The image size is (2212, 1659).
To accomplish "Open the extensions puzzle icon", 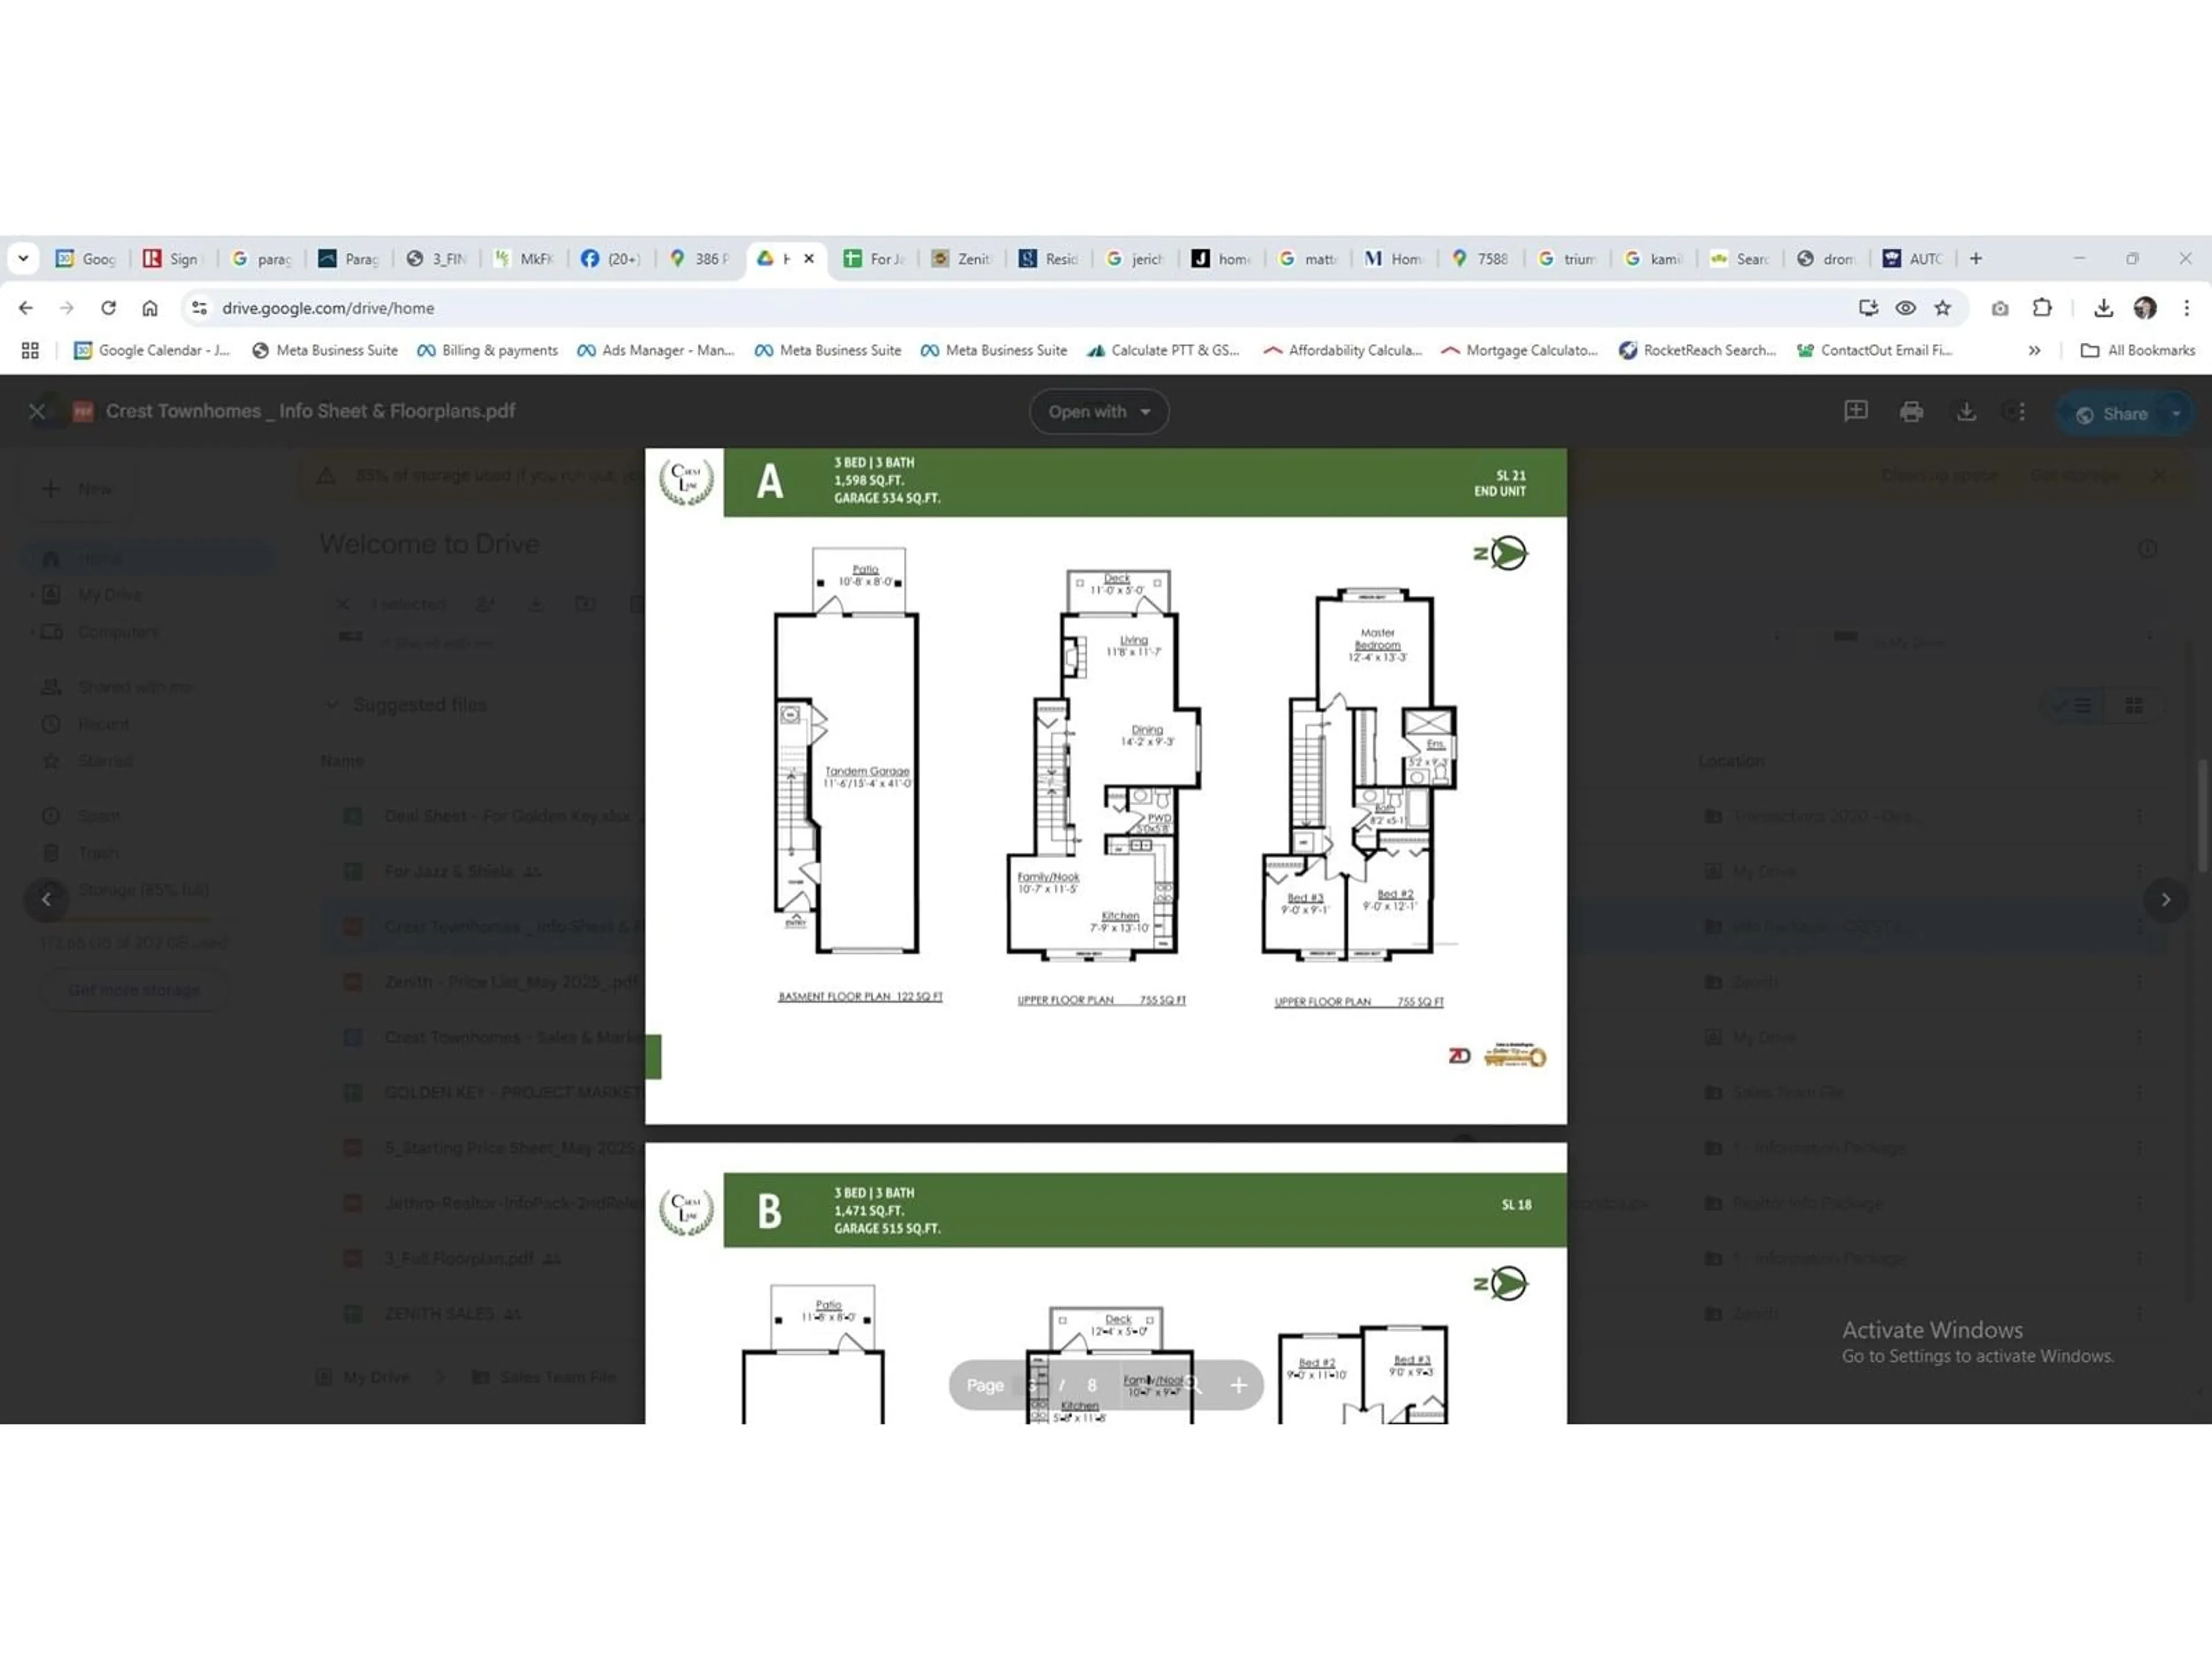I will (x=2042, y=308).
